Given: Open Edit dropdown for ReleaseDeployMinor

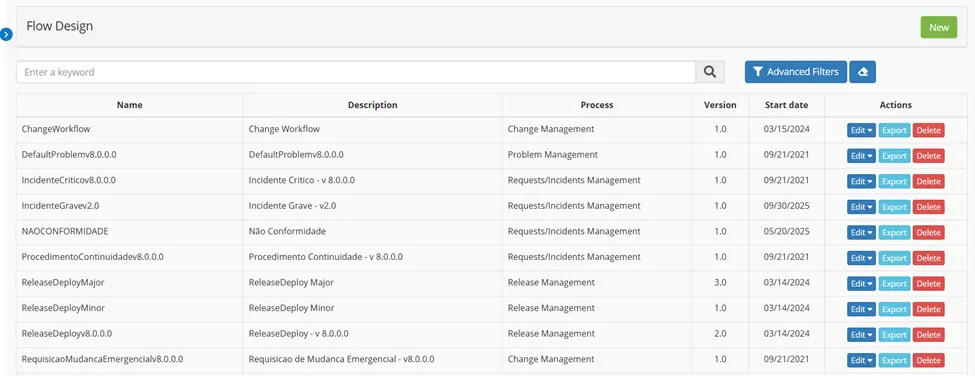Looking at the screenshot, I should pos(861,309).
